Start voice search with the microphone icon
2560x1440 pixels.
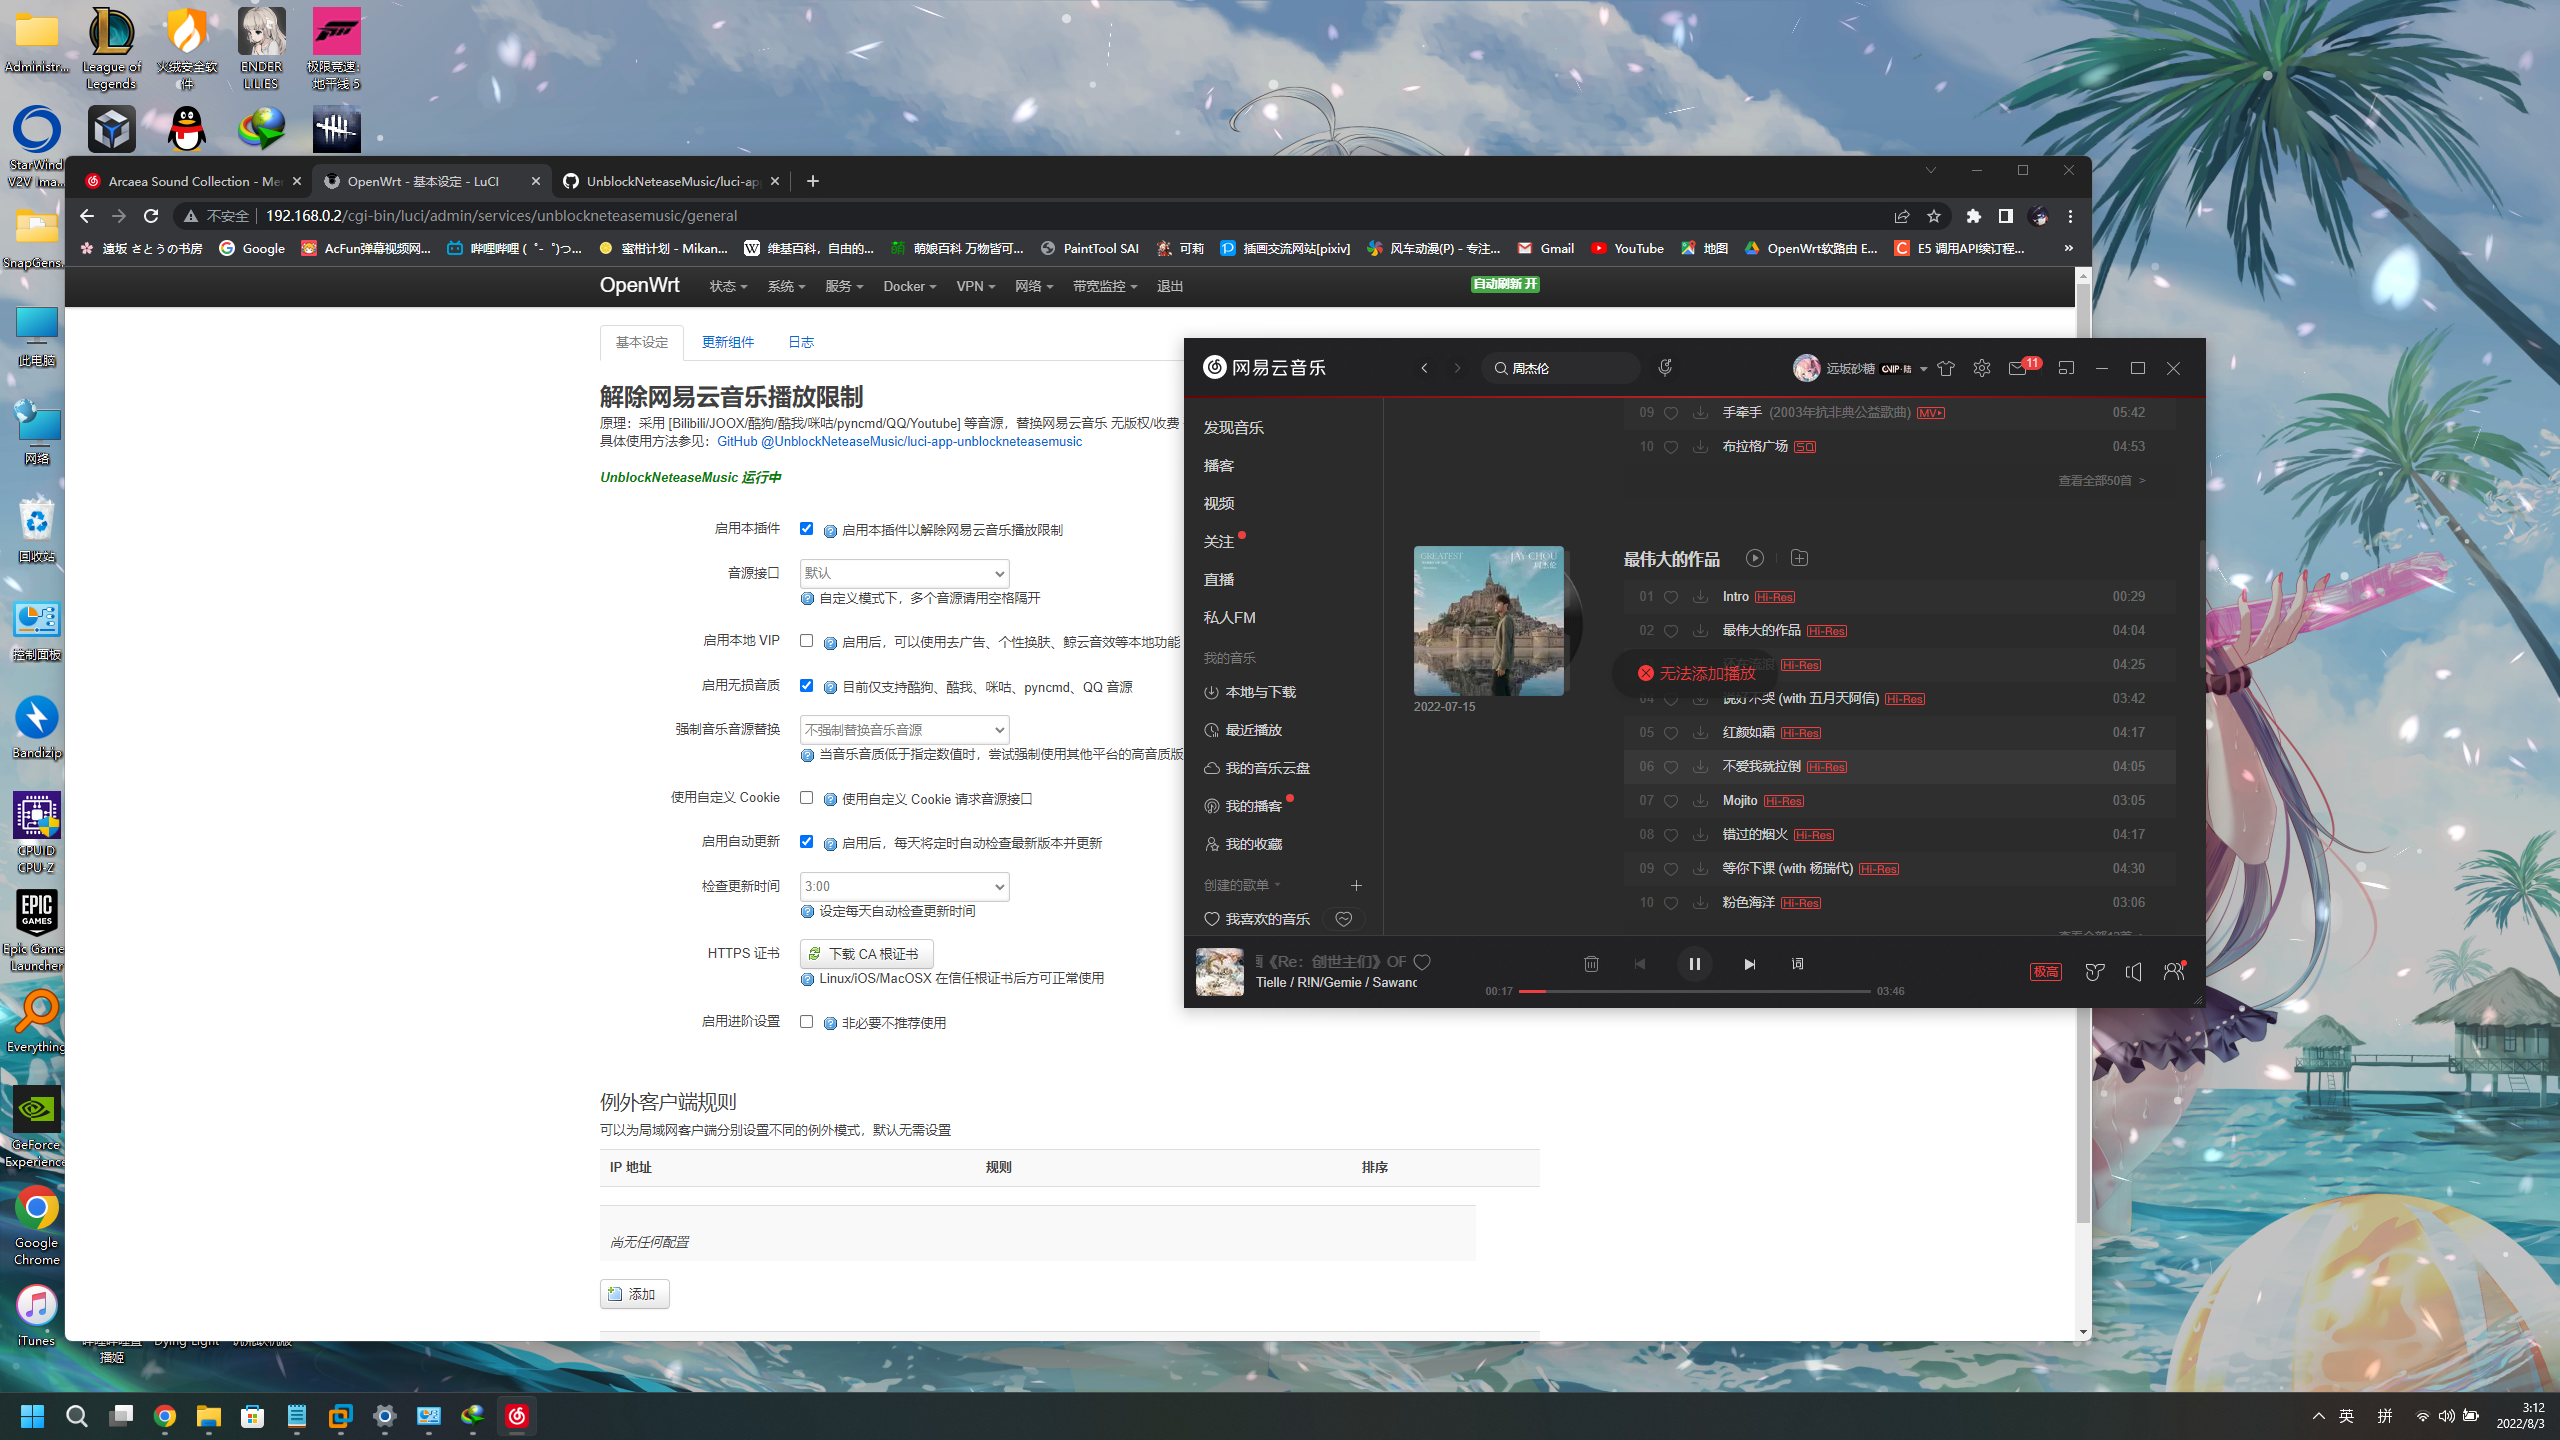click(x=1663, y=367)
